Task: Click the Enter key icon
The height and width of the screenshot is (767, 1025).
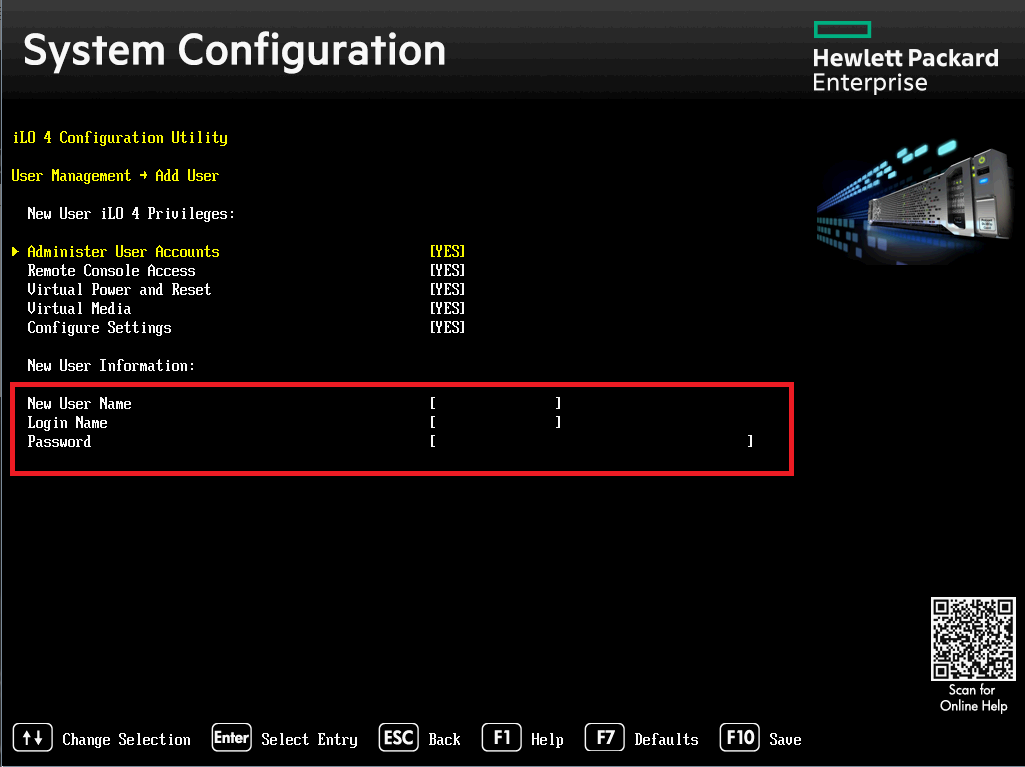Action: (x=231, y=738)
